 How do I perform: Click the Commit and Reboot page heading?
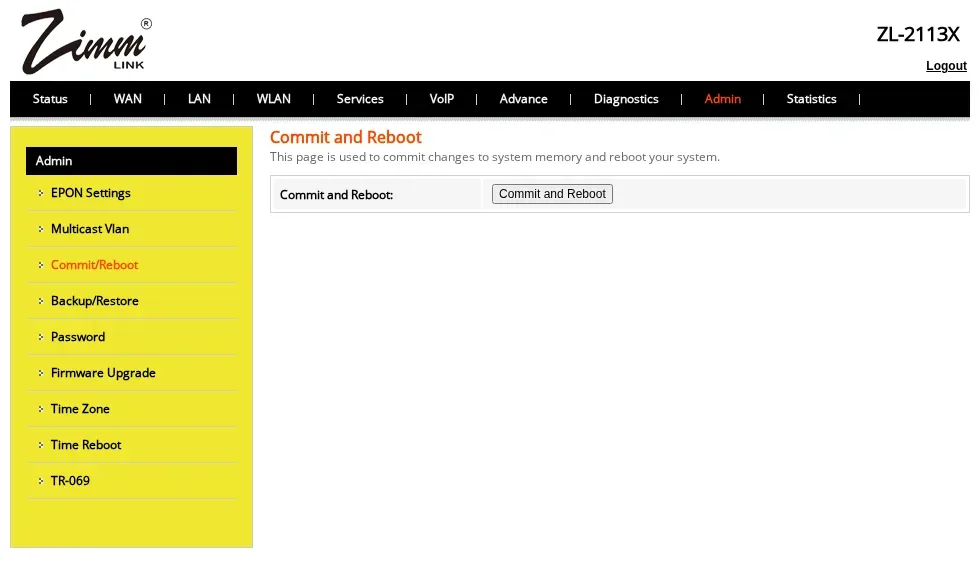coord(346,137)
